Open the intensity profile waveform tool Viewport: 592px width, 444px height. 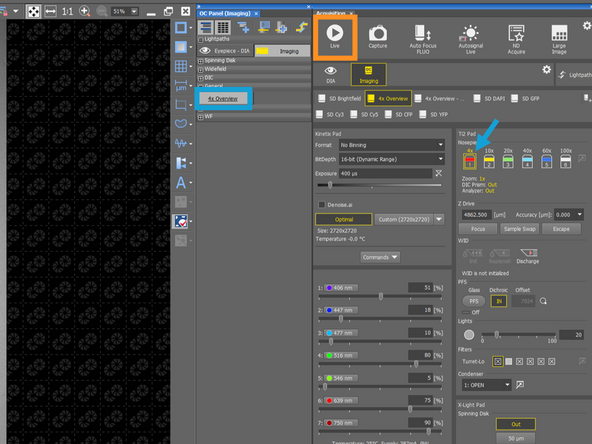[181, 143]
